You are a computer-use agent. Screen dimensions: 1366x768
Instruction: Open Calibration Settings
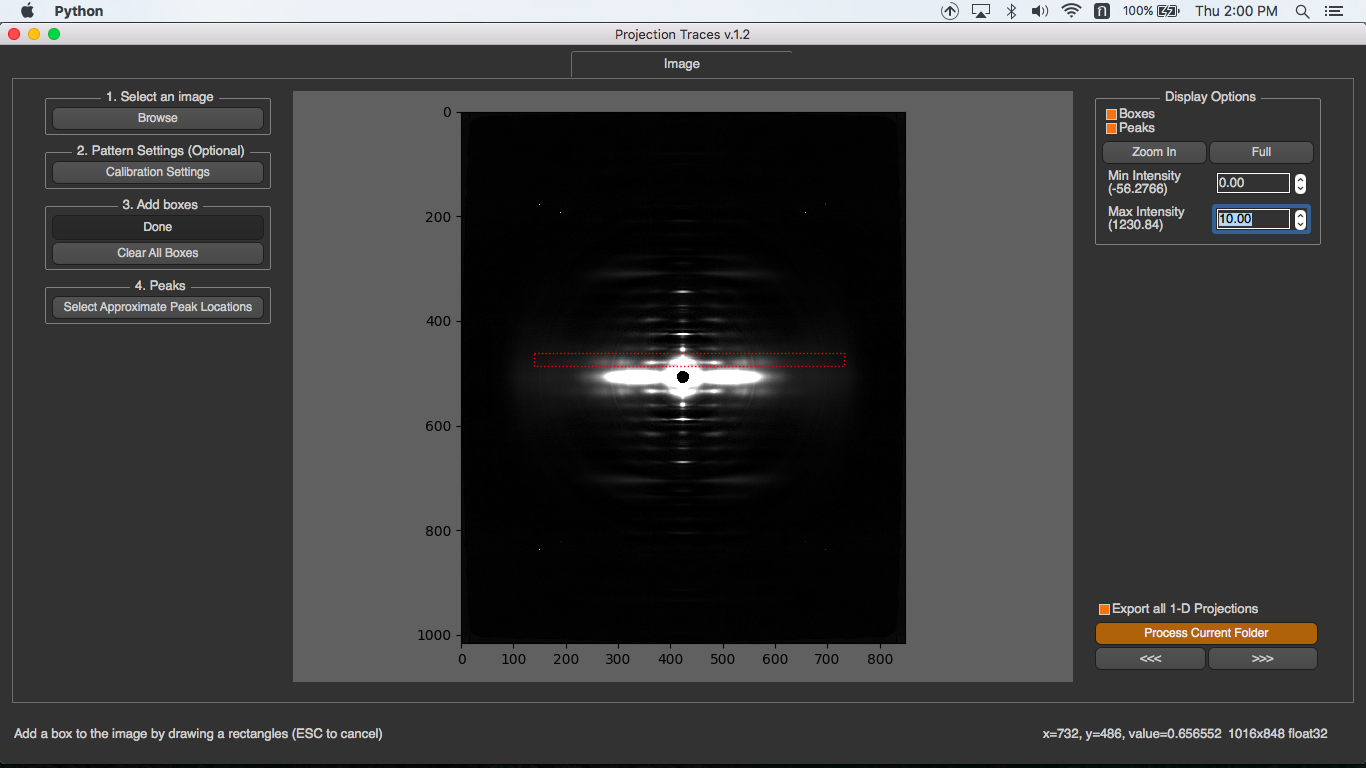click(158, 172)
